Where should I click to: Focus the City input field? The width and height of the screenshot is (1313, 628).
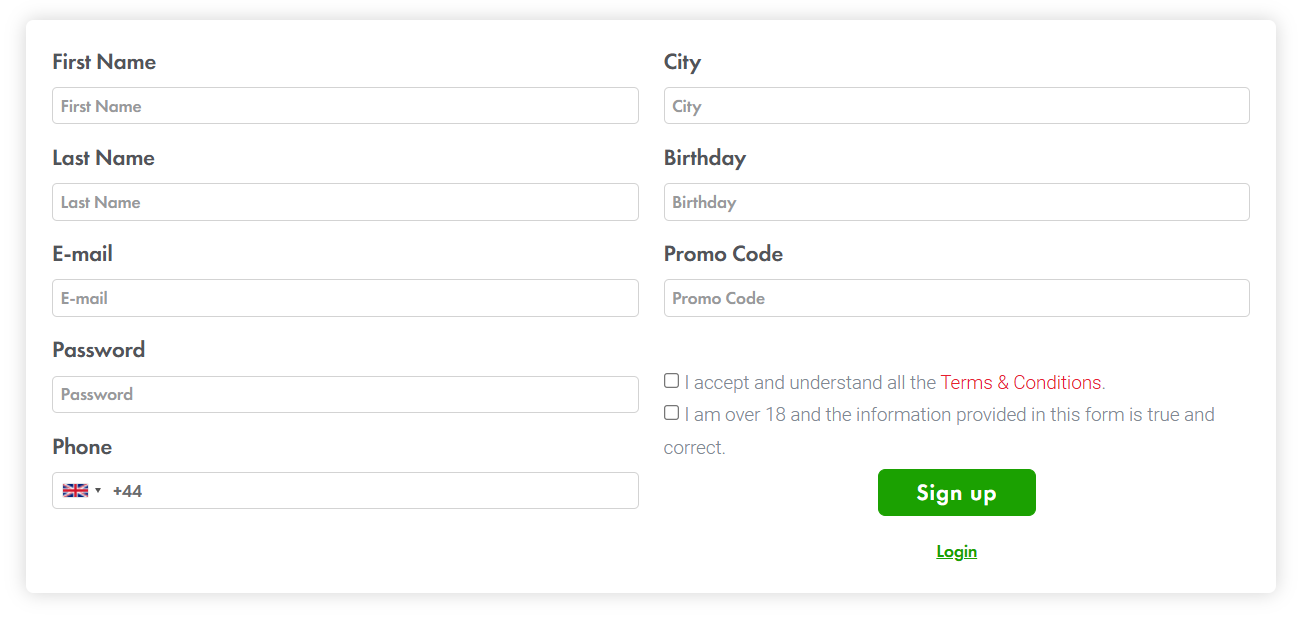957,106
